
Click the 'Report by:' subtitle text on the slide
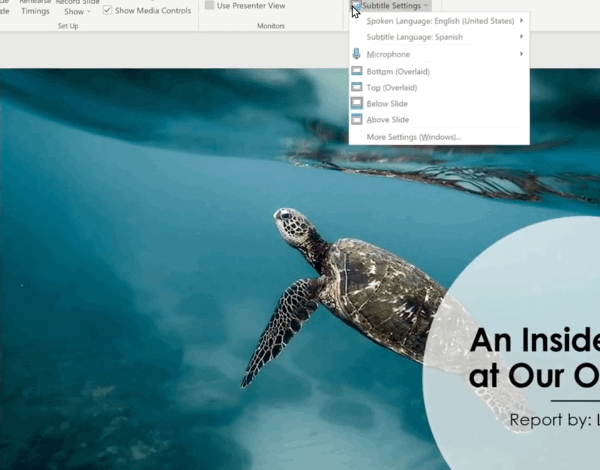pos(555,420)
